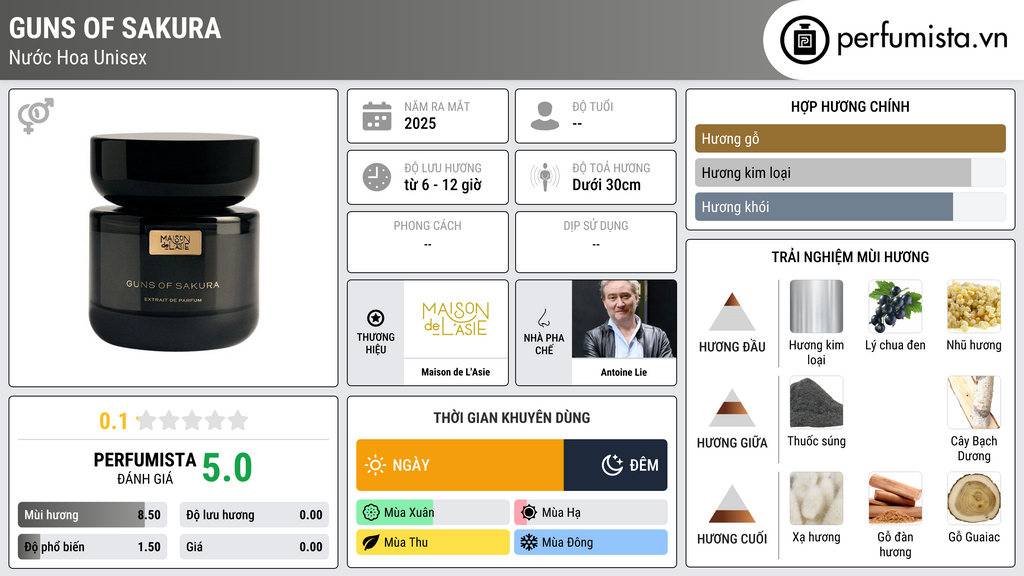The image size is (1024, 576).
Task: Select the Đêm nighttime bar
Action: pos(615,465)
